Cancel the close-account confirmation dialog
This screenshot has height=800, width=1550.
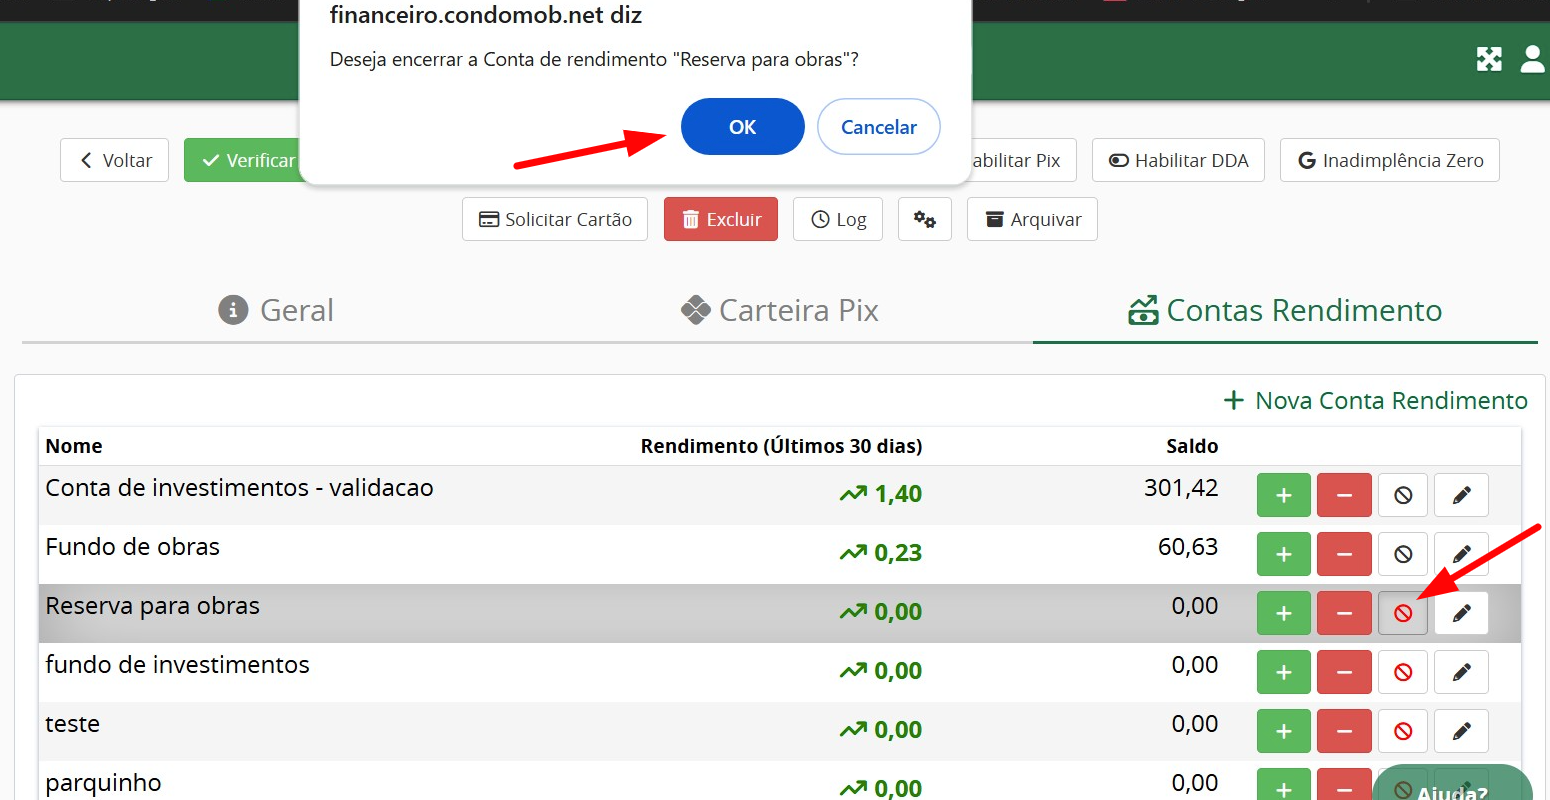(878, 127)
